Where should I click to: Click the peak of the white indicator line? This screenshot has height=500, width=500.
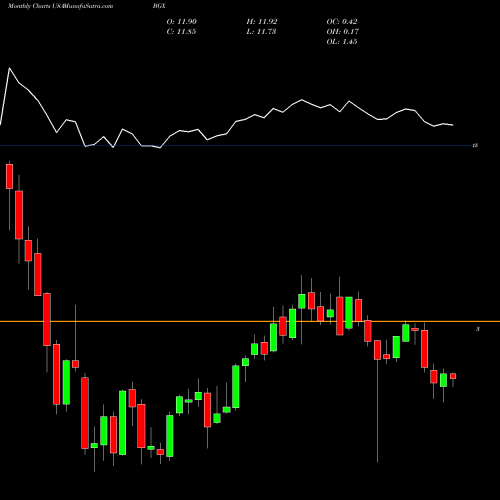tap(9, 68)
